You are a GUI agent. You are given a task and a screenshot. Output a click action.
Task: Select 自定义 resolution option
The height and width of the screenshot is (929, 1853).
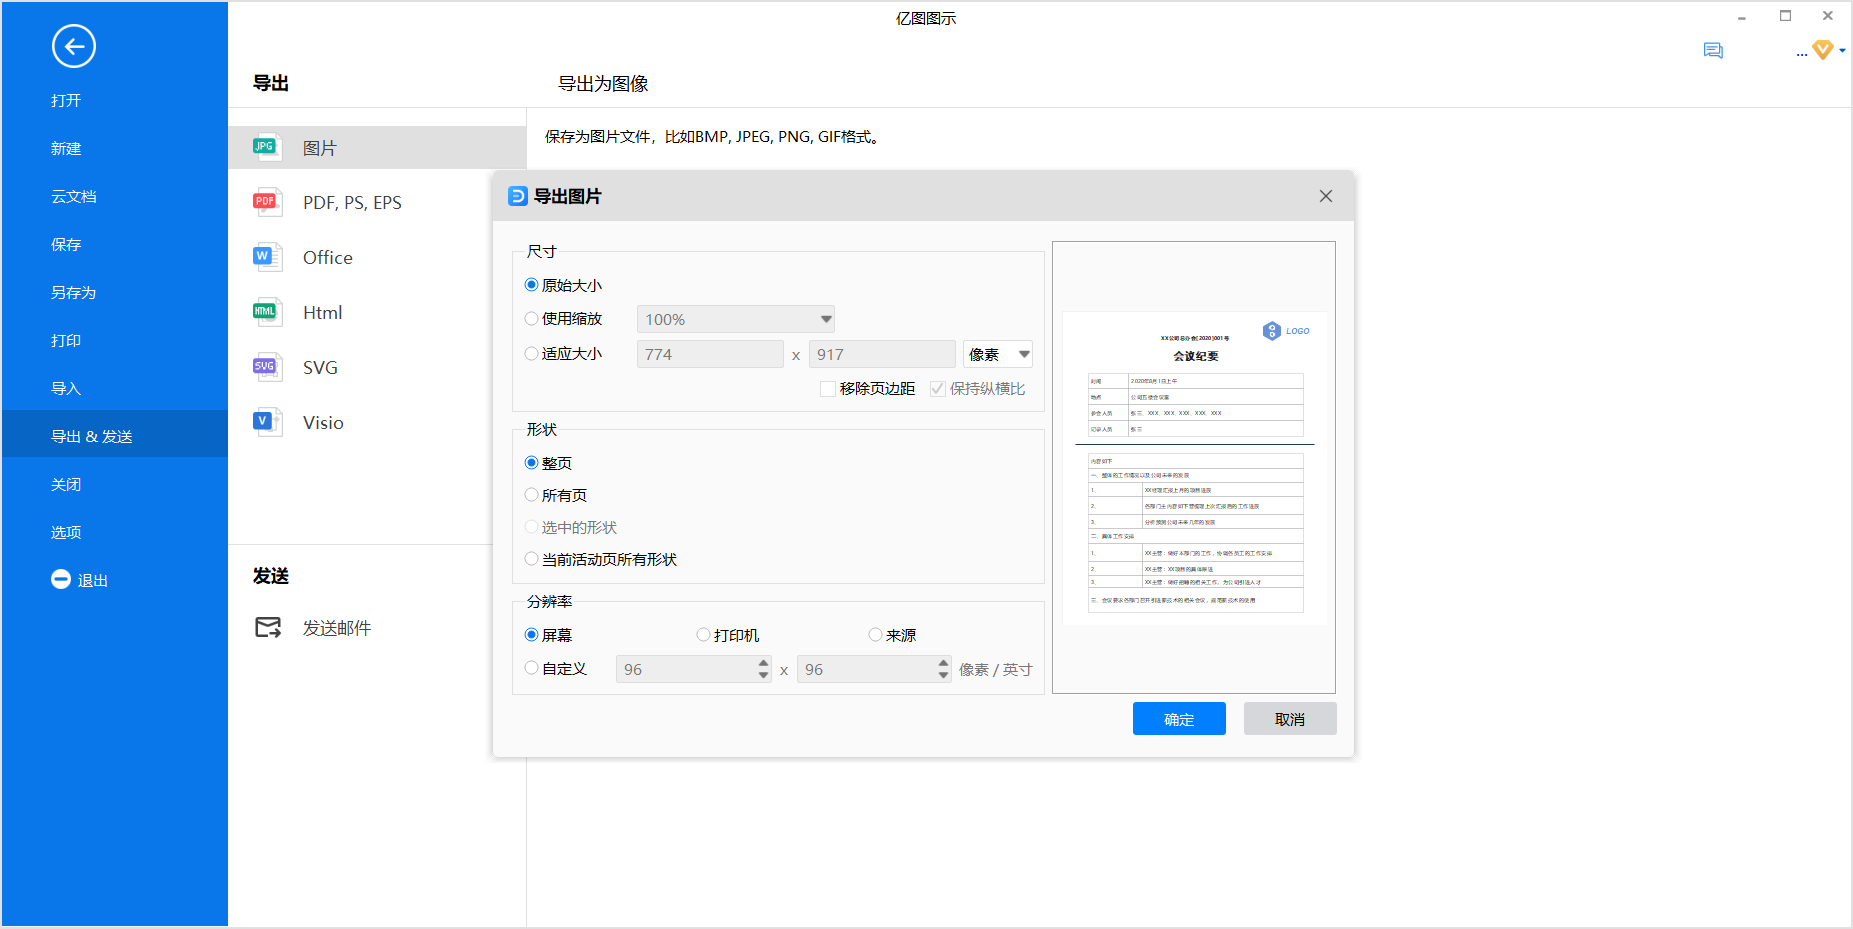[x=532, y=668]
